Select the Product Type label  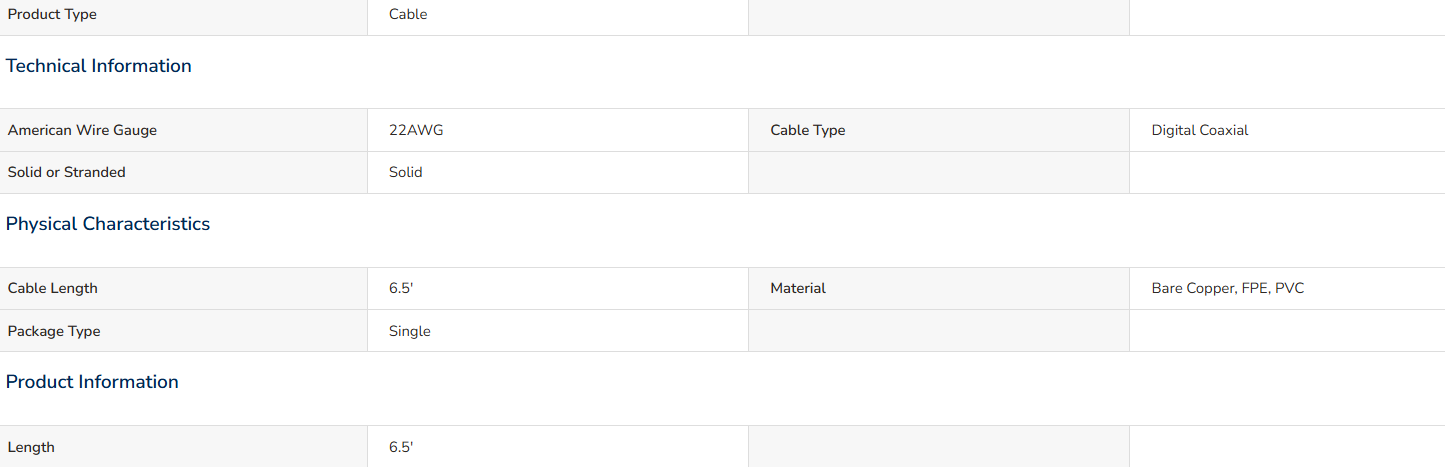click(x=53, y=15)
